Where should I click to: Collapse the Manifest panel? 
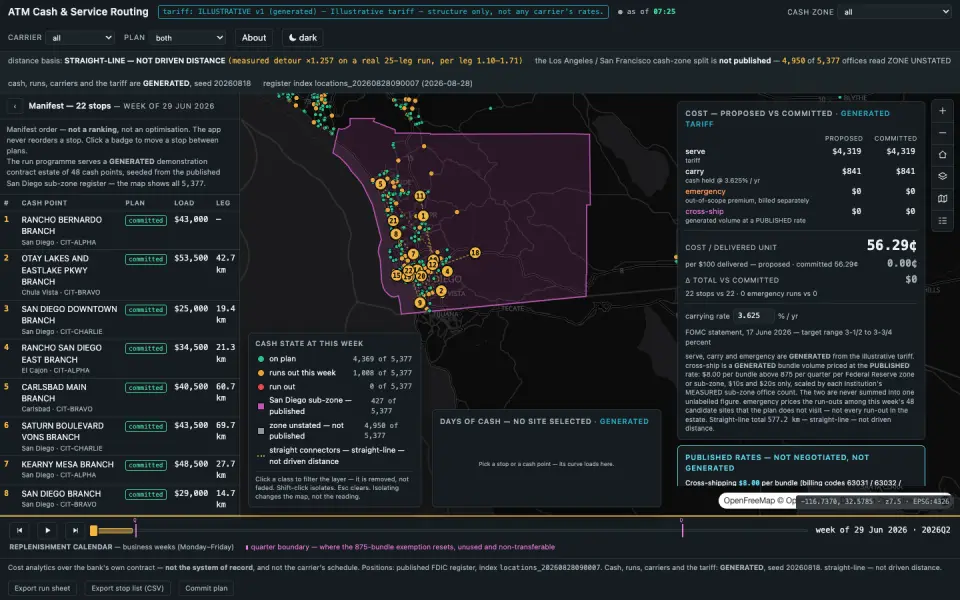[x=15, y=106]
